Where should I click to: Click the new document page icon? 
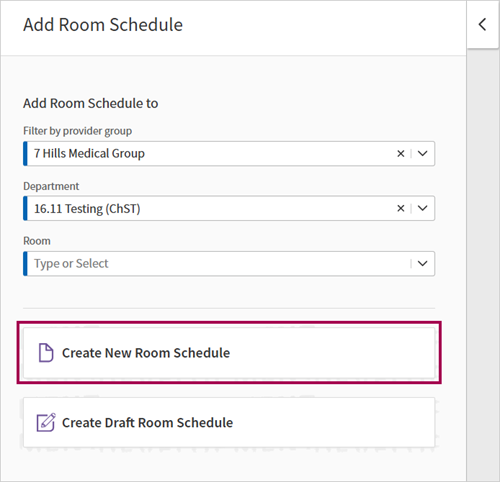tap(46, 353)
